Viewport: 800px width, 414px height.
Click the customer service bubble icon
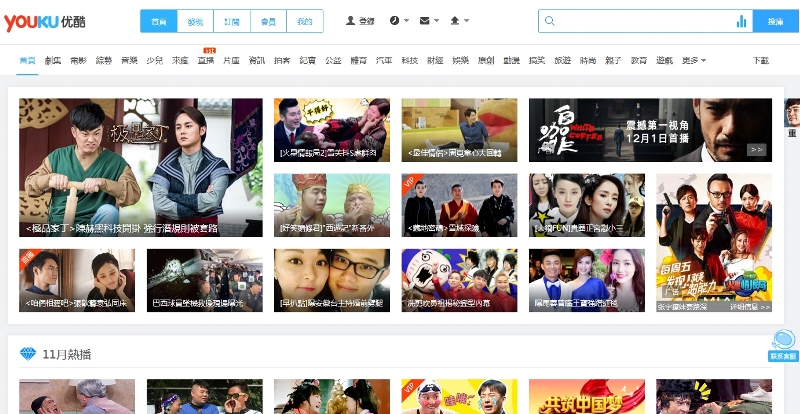[x=784, y=340]
